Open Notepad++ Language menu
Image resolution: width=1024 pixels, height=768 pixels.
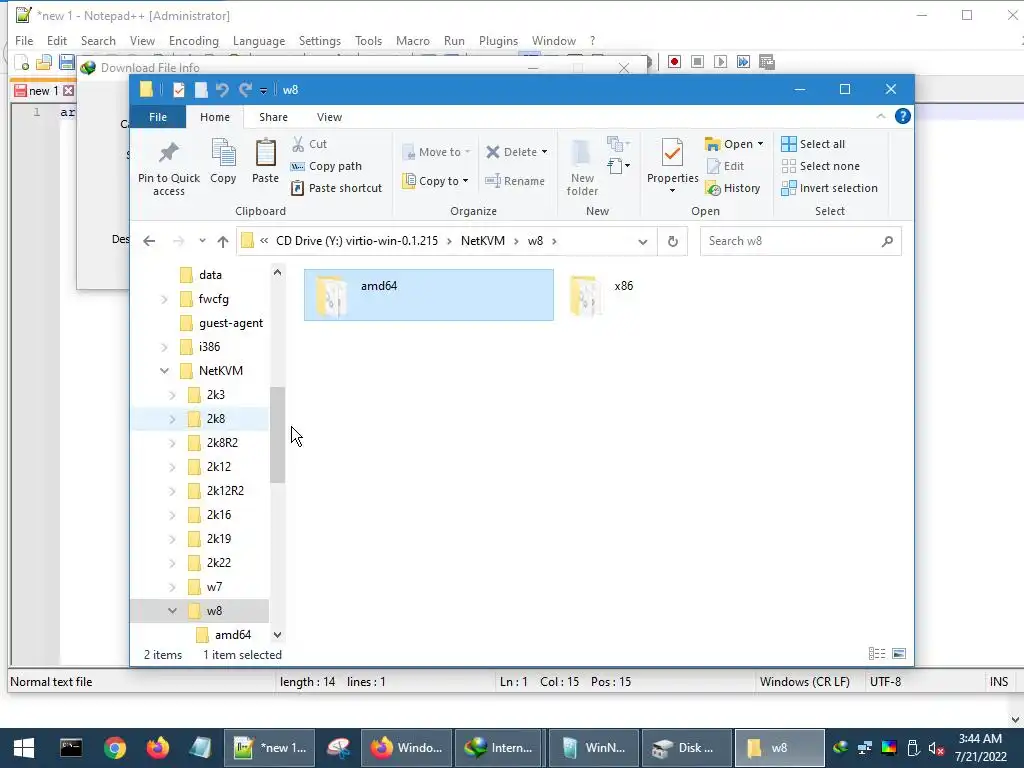[x=259, y=40]
